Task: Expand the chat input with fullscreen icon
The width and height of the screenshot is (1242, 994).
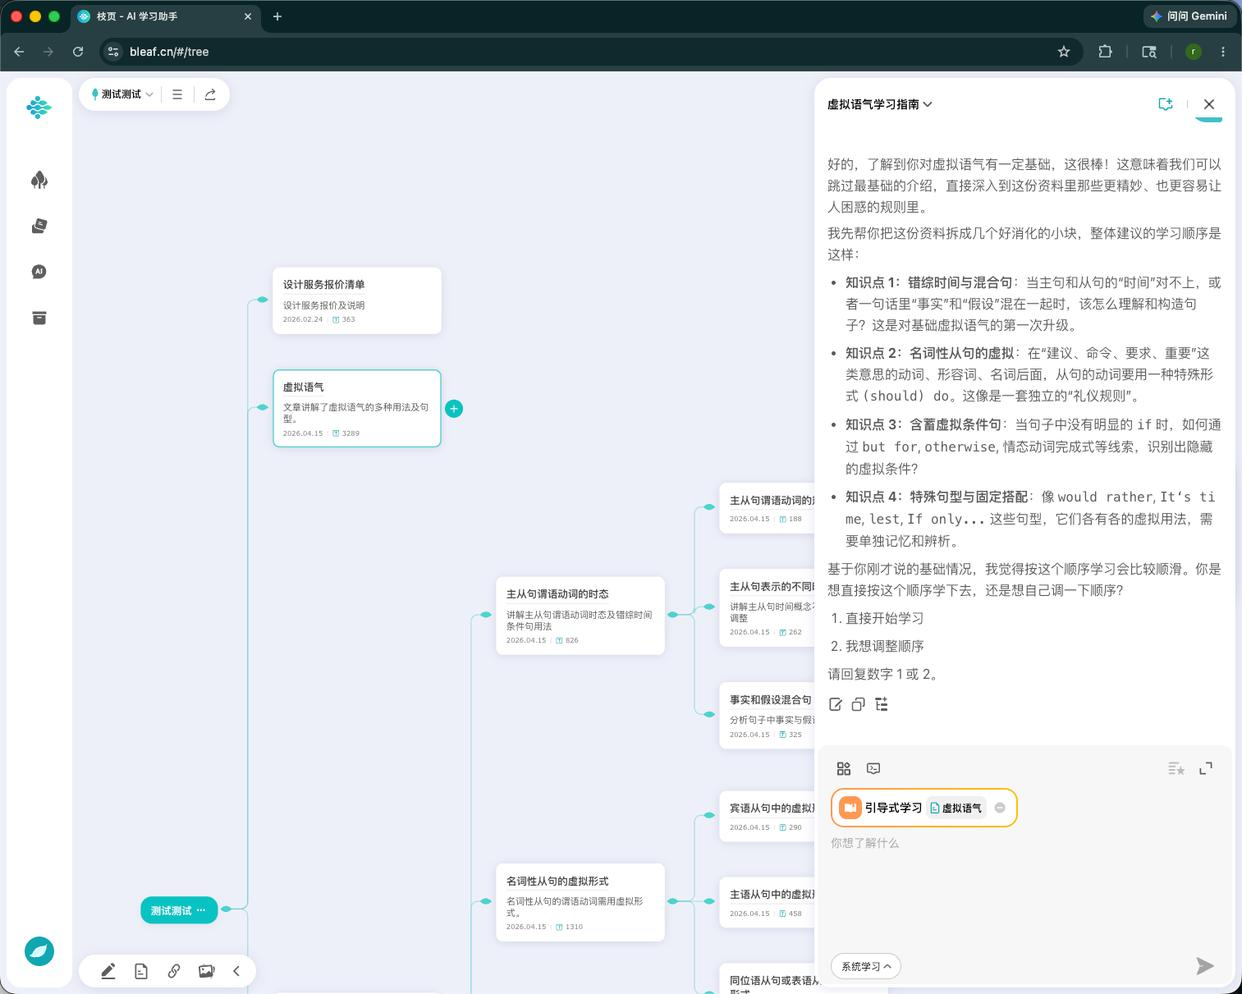Action: coord(1206,768)
